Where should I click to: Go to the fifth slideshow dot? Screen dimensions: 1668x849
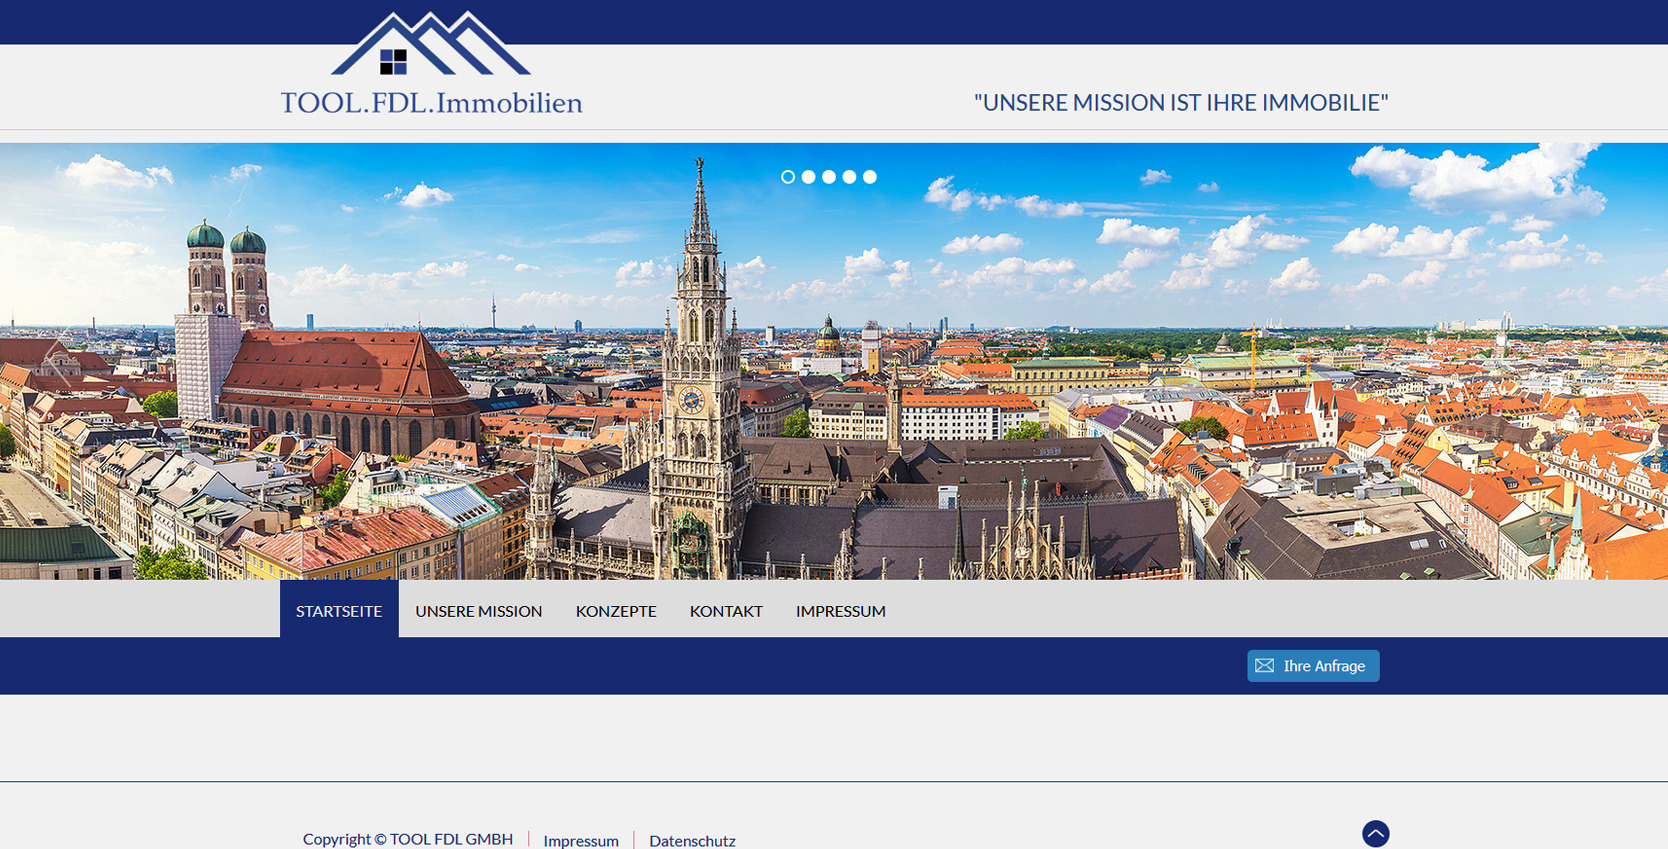(x=870, y=177)
